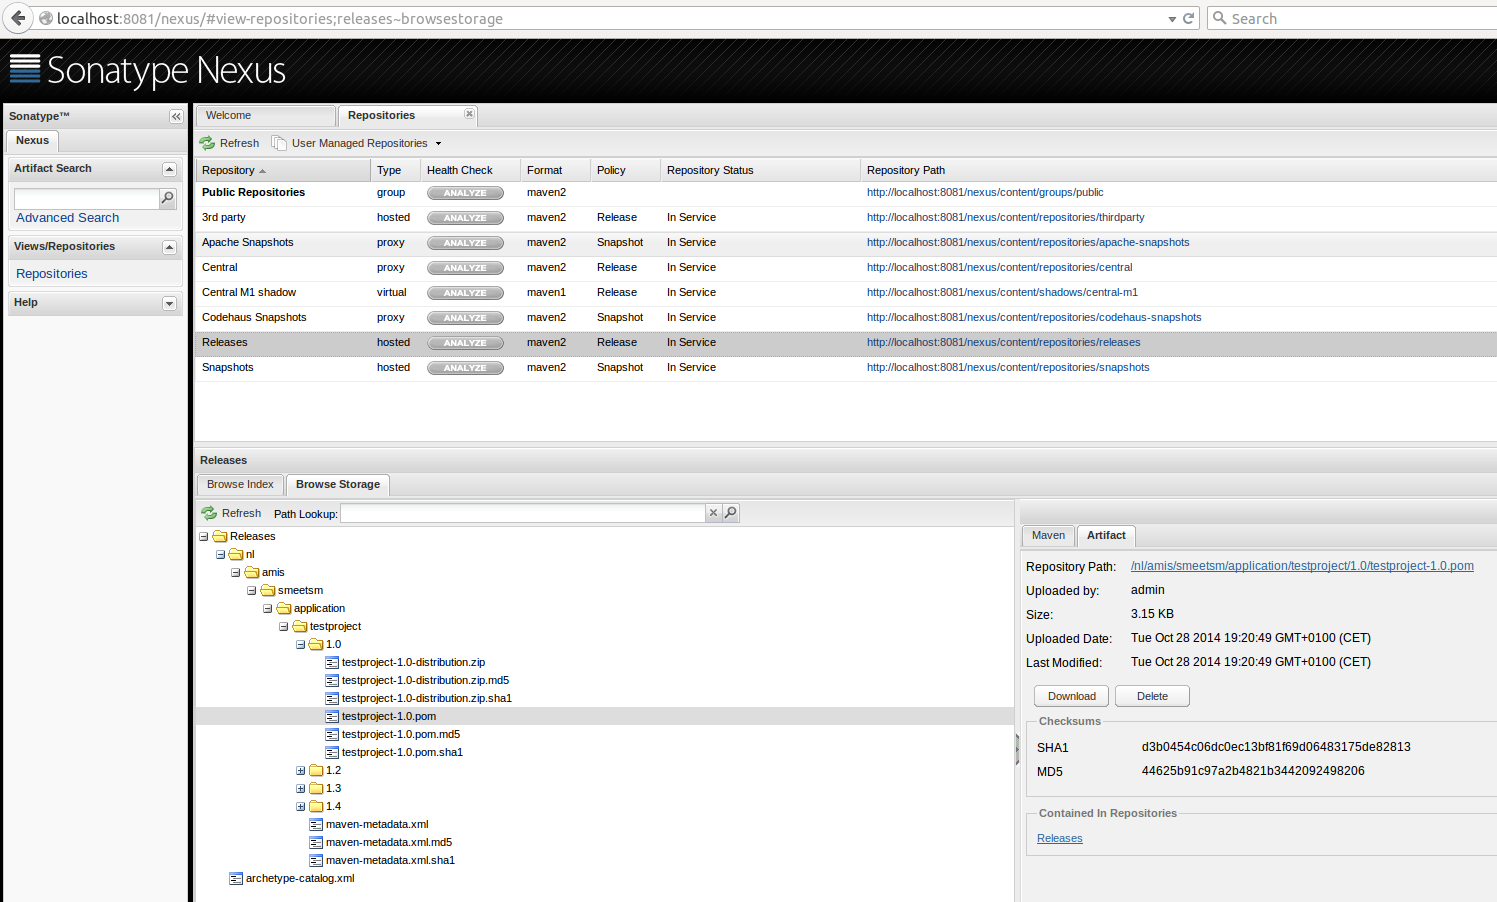
Task: Switch to the Browse Index tab
Action: pos(240,484)
